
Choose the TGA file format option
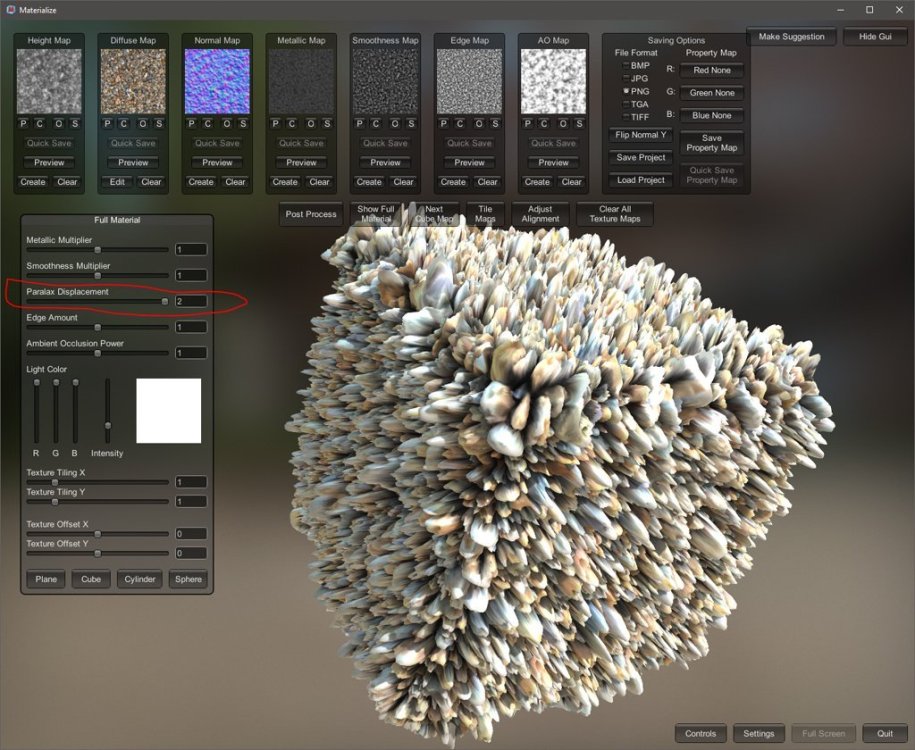coord(626,104)
